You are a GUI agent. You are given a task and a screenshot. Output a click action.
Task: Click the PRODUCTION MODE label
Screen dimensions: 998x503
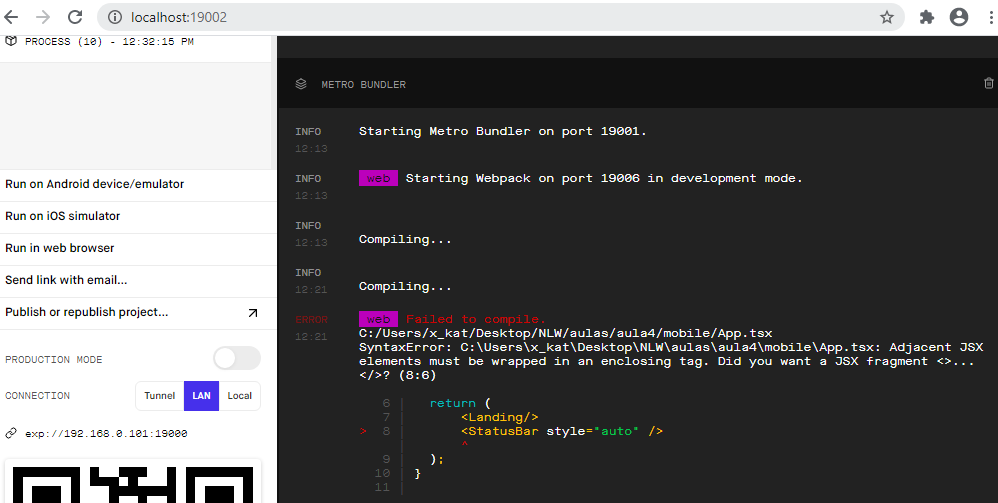pyautogui.click(x=53, y=360)
